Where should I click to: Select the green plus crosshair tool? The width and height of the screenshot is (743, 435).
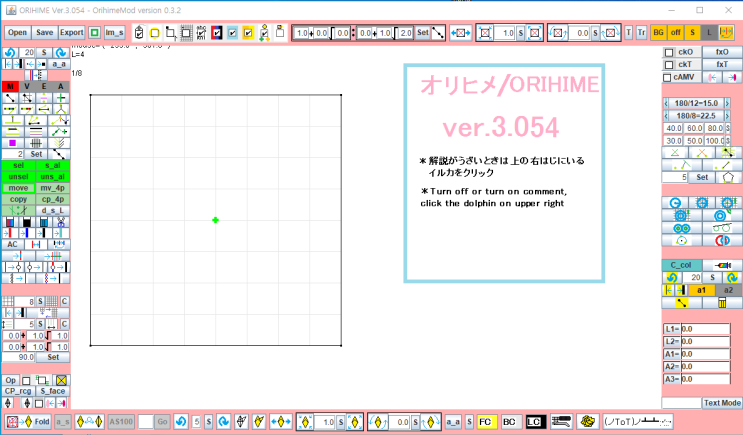(x=61, y=98)
